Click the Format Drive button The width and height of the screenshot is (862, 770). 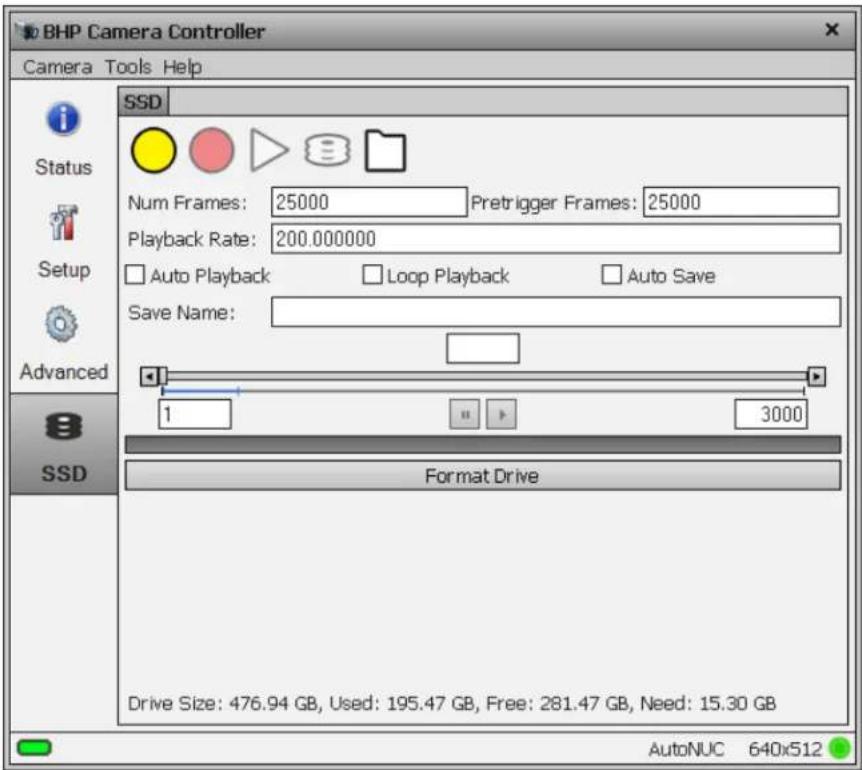click(483, 475)
